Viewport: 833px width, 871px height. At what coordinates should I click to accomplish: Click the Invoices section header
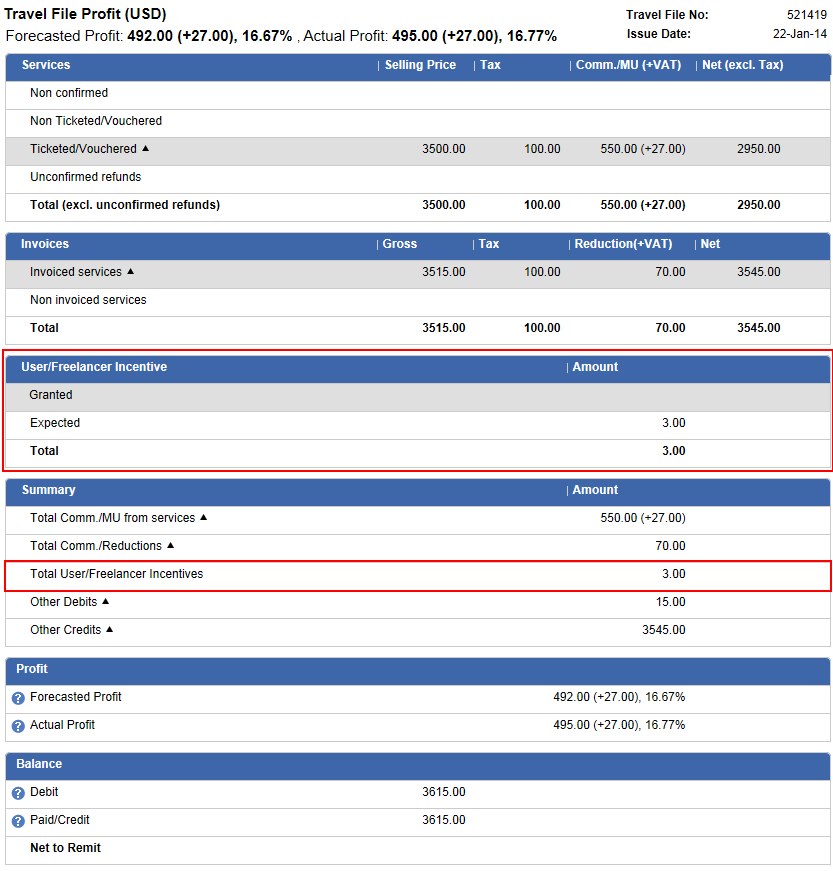coord(45,244)
